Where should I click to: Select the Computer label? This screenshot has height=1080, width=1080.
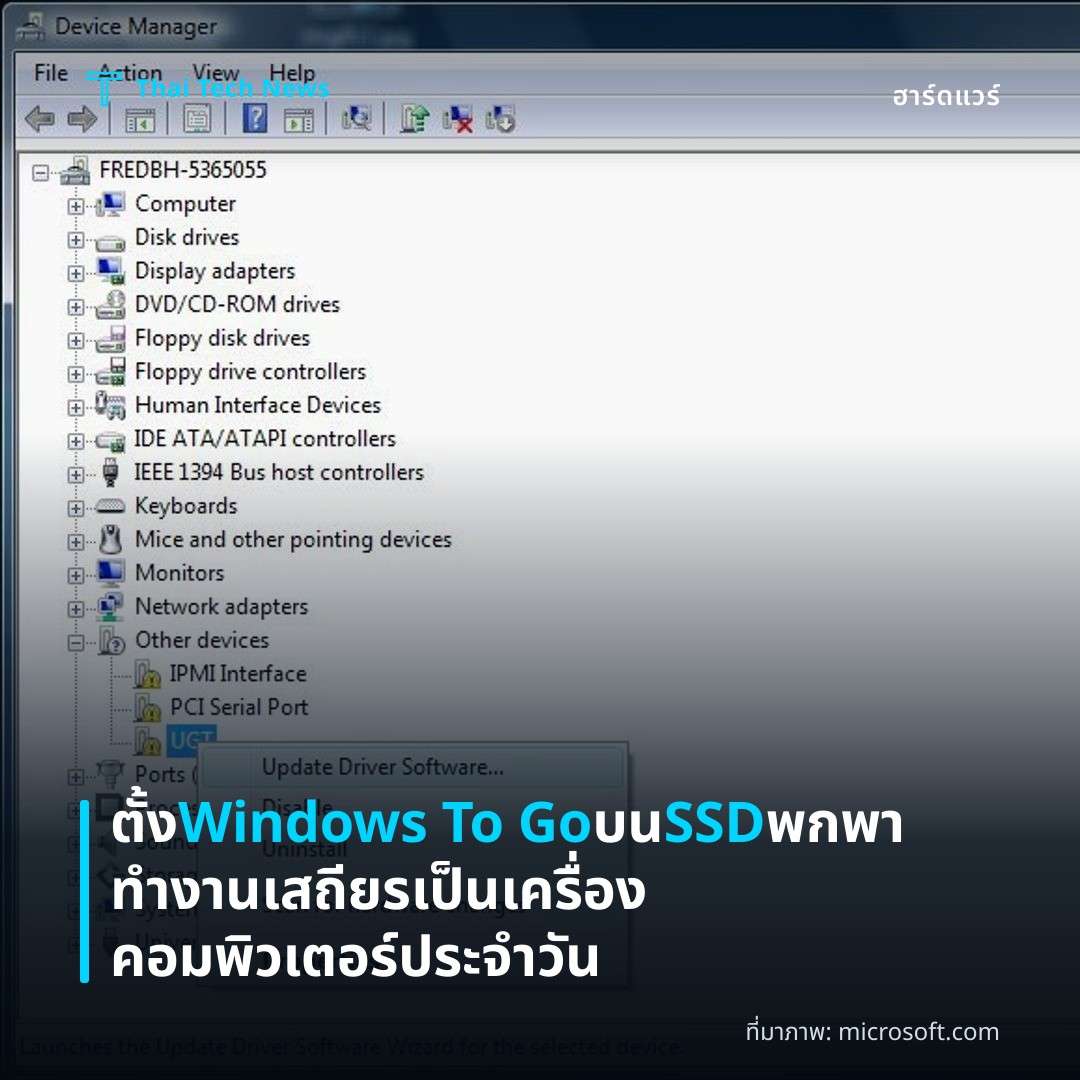point(185,204)
